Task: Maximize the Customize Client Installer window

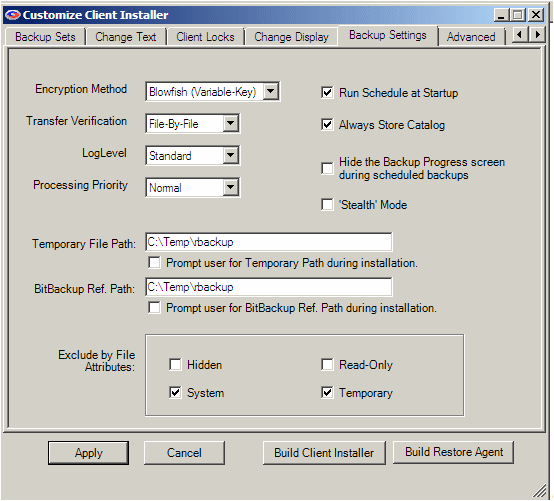Action: click(518, 15)
